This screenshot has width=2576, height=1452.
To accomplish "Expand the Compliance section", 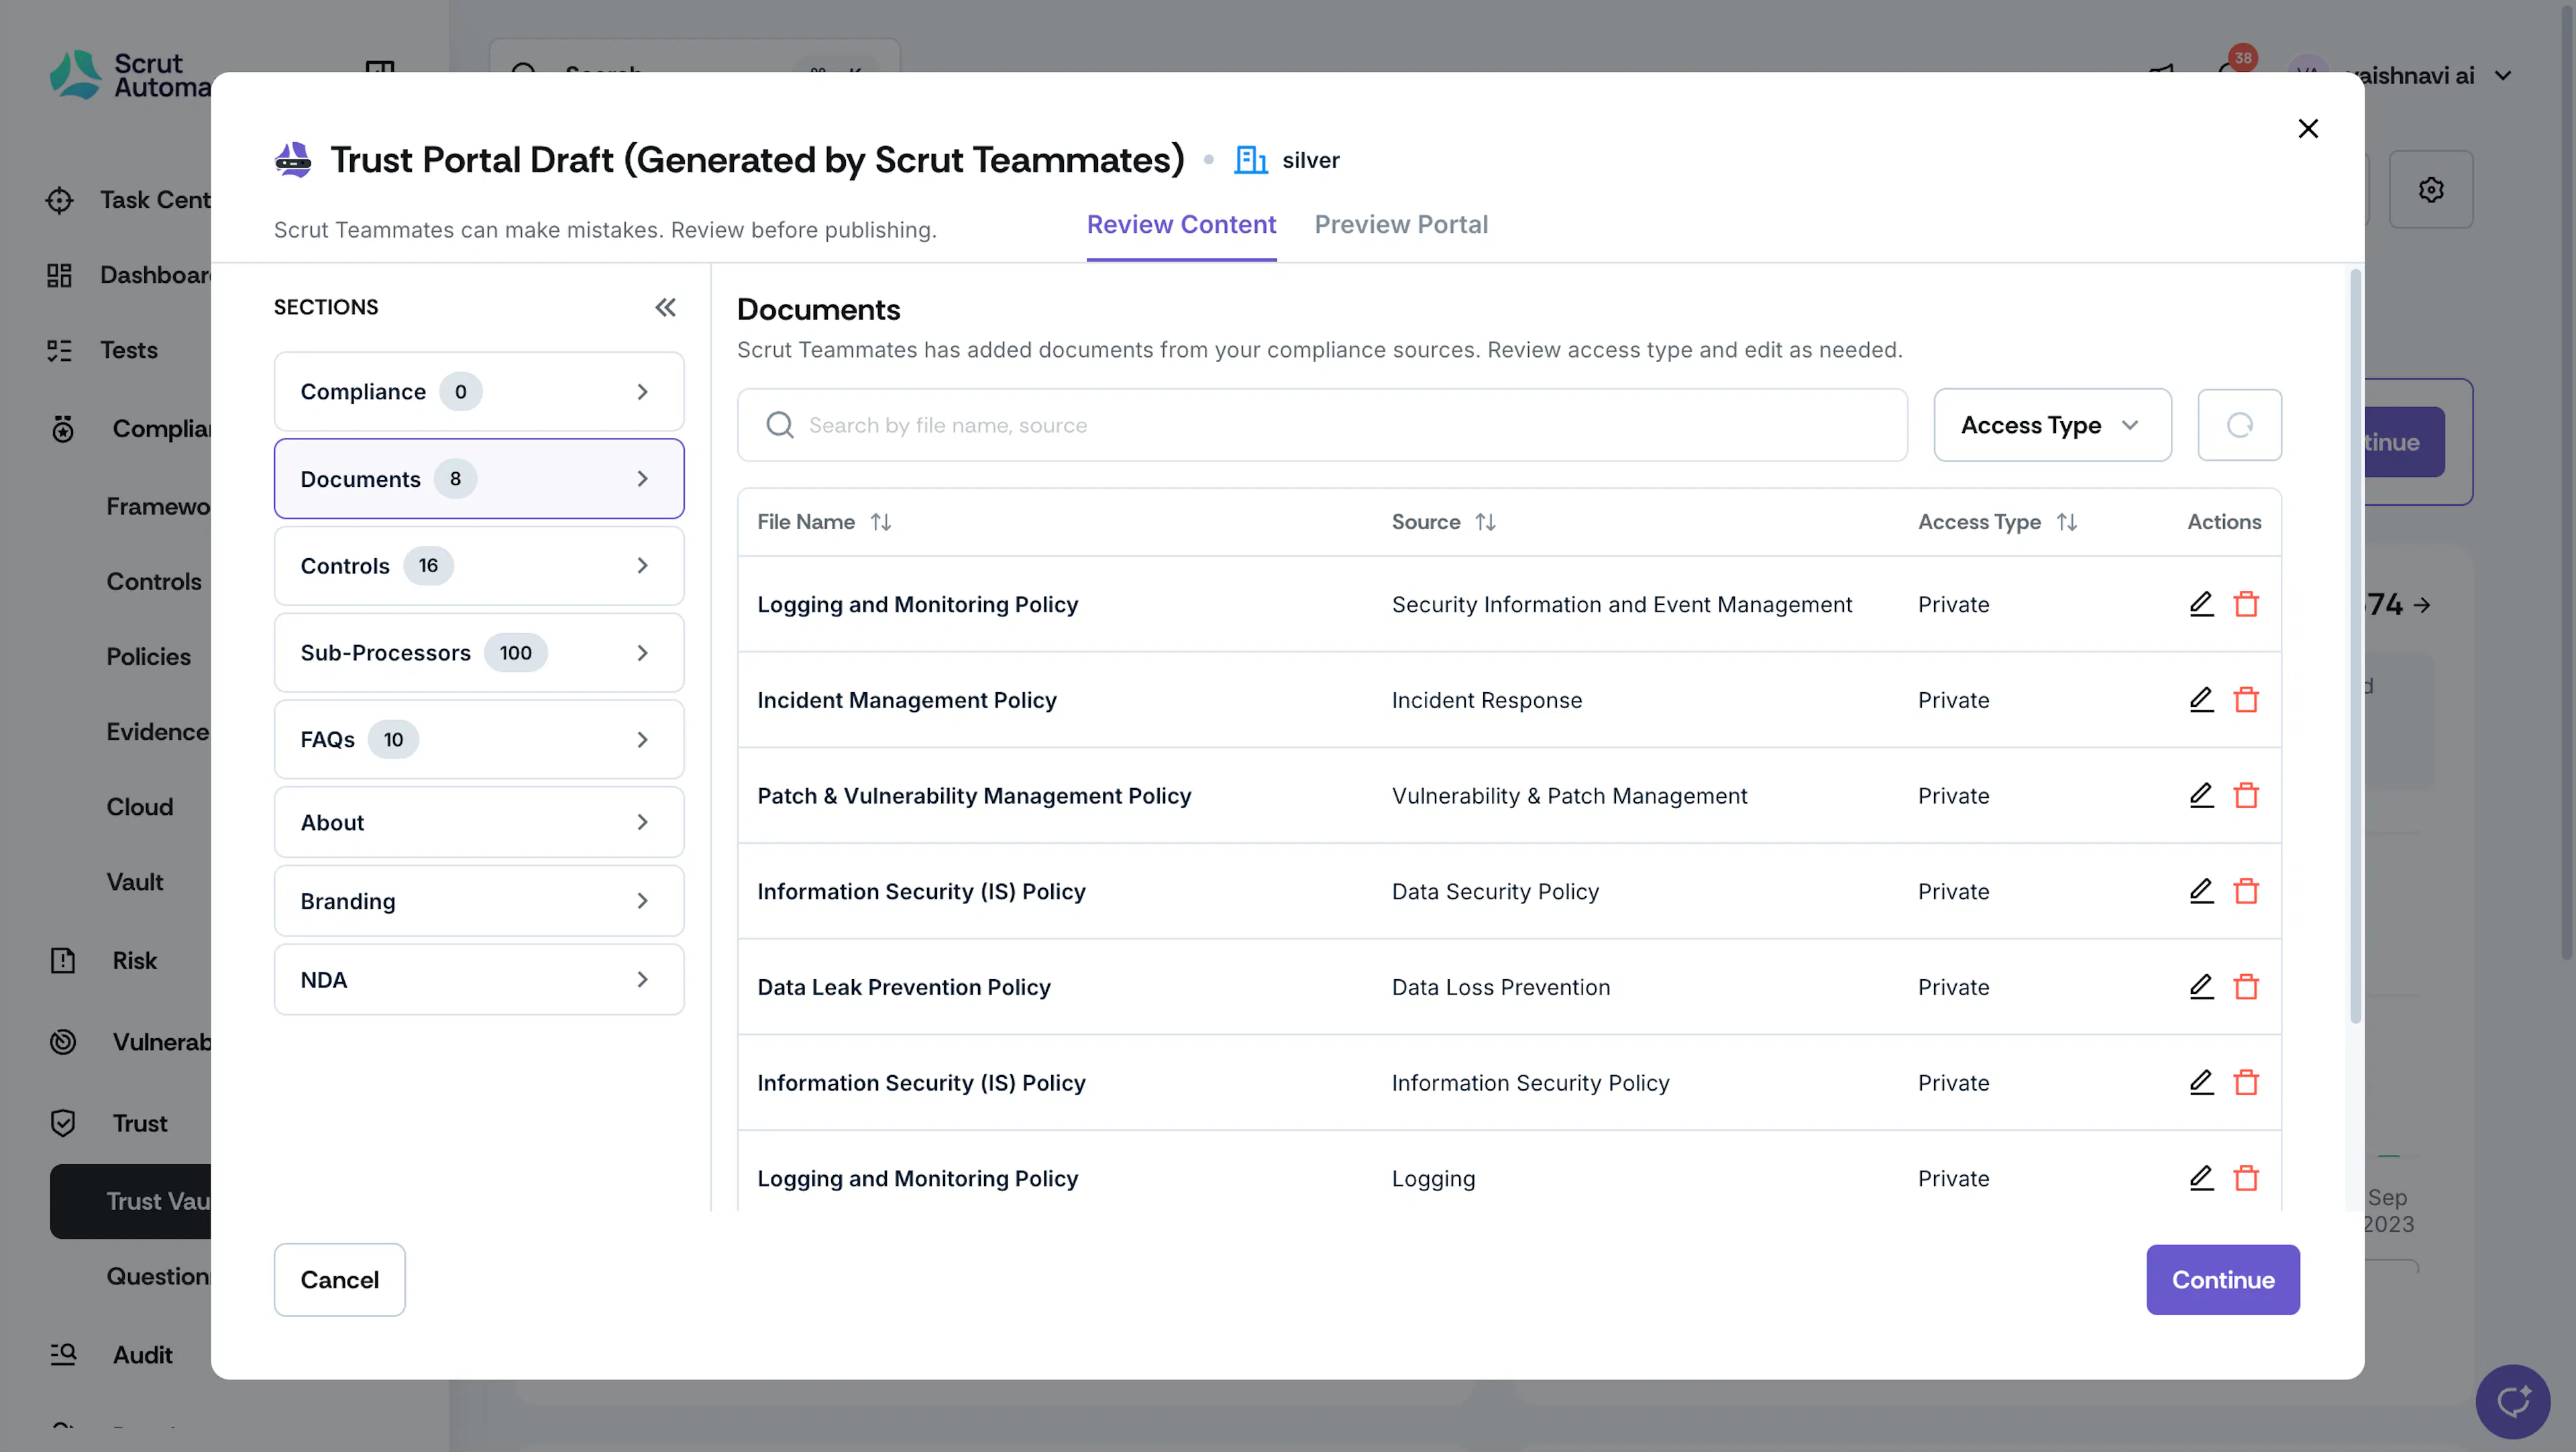I will coord(479,392).
